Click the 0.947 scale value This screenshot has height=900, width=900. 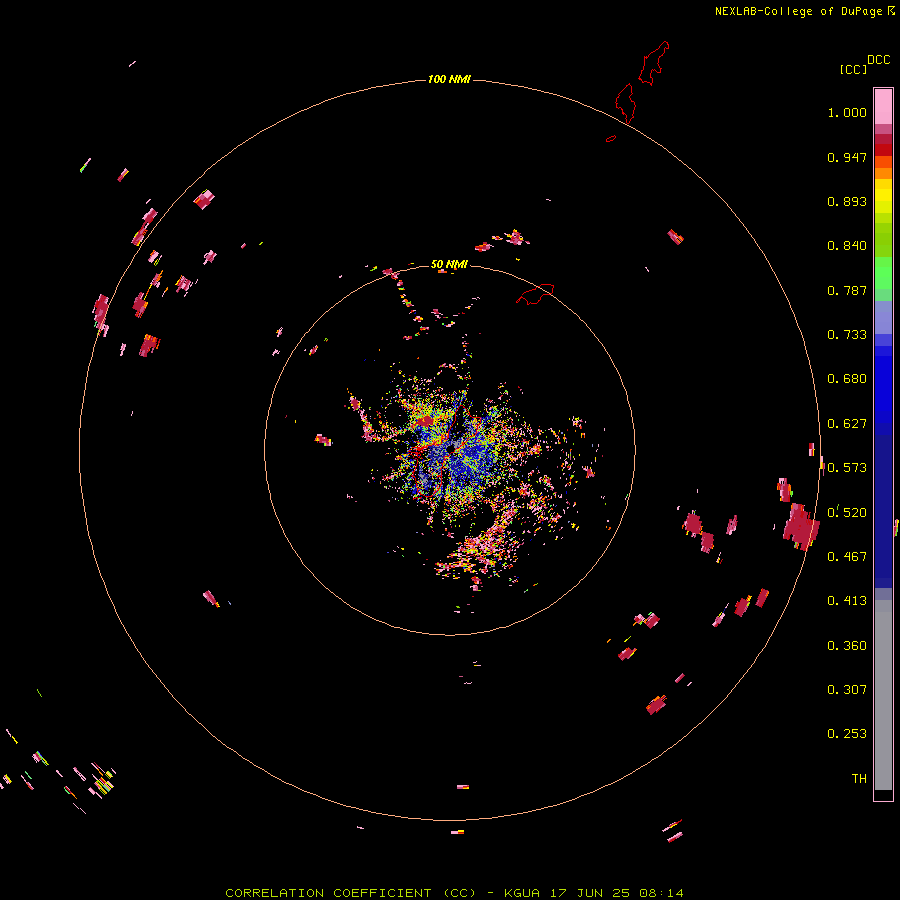pyautogui.click(x=847, y=157)
